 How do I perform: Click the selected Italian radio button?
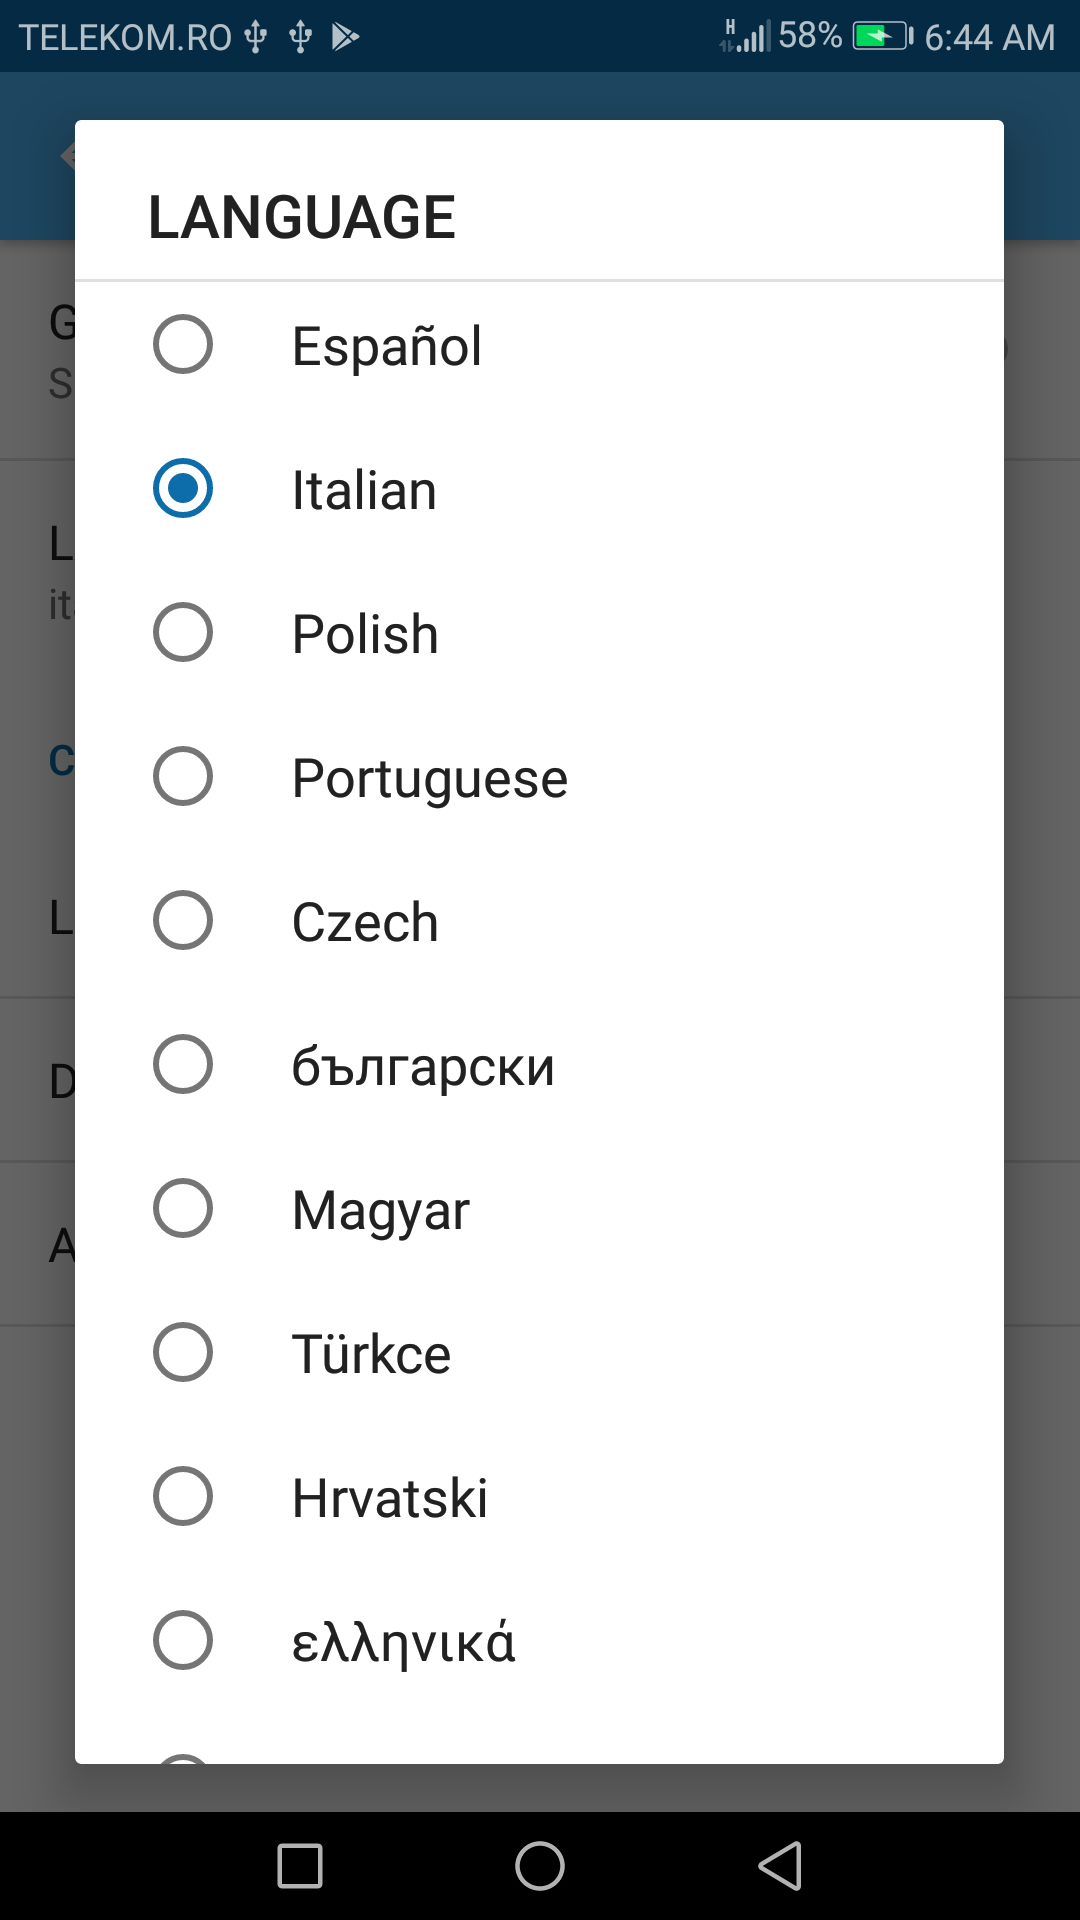pos(183,488)
